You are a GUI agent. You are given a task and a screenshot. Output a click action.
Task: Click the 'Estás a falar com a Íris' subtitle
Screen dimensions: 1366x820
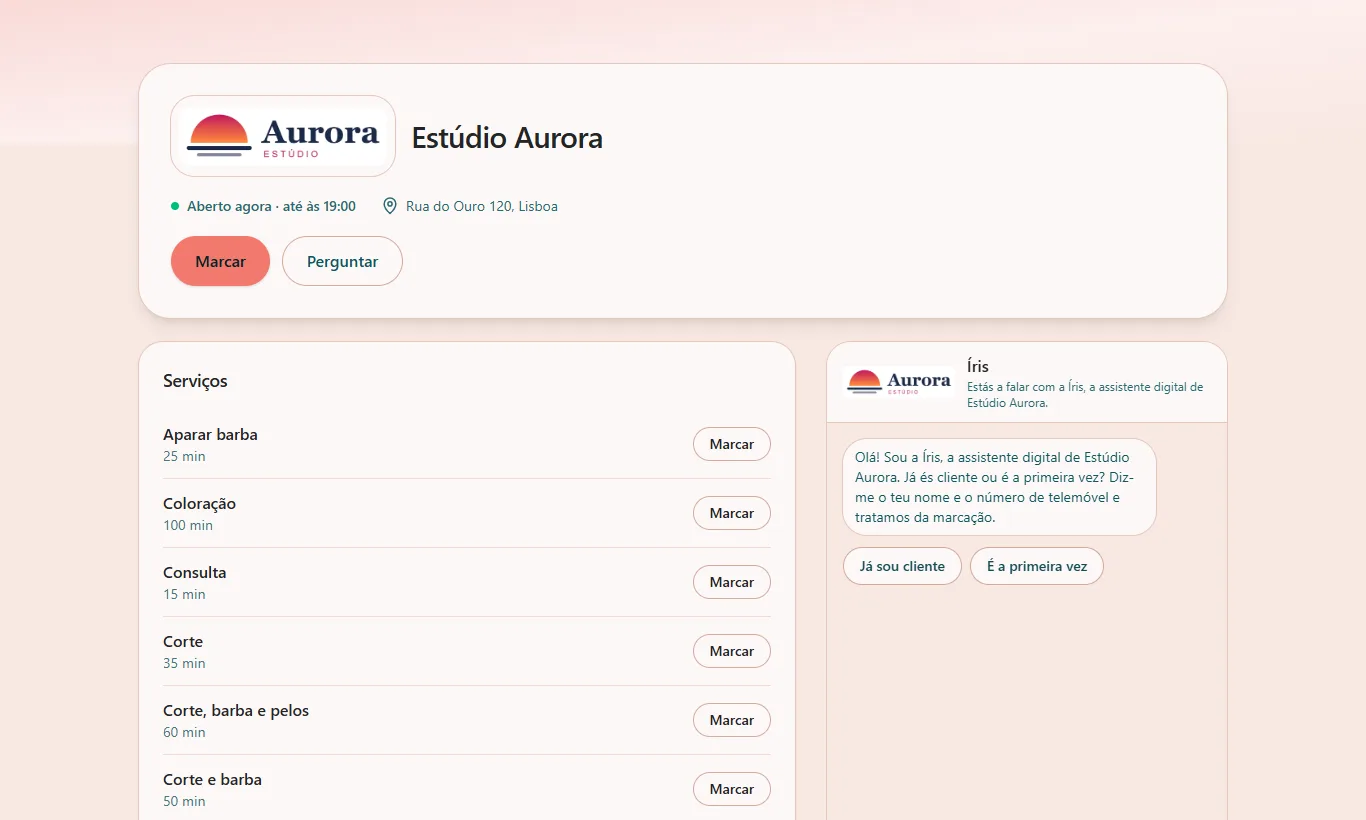pos(1085,394)
